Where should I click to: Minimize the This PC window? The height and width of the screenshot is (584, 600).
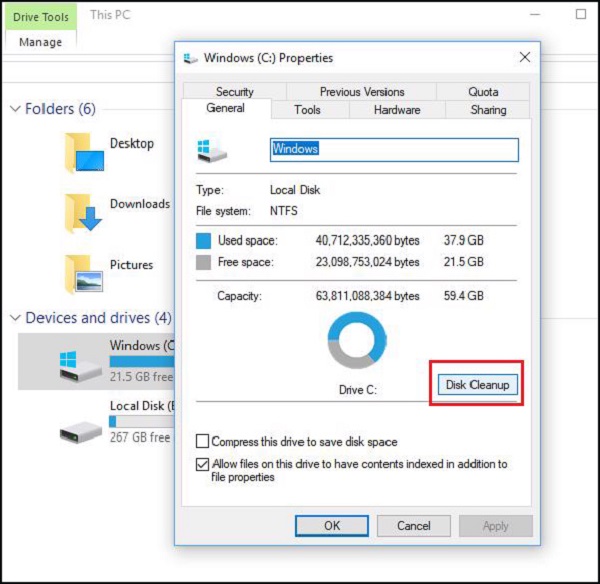pyautogui.click(x=535, y=15)
